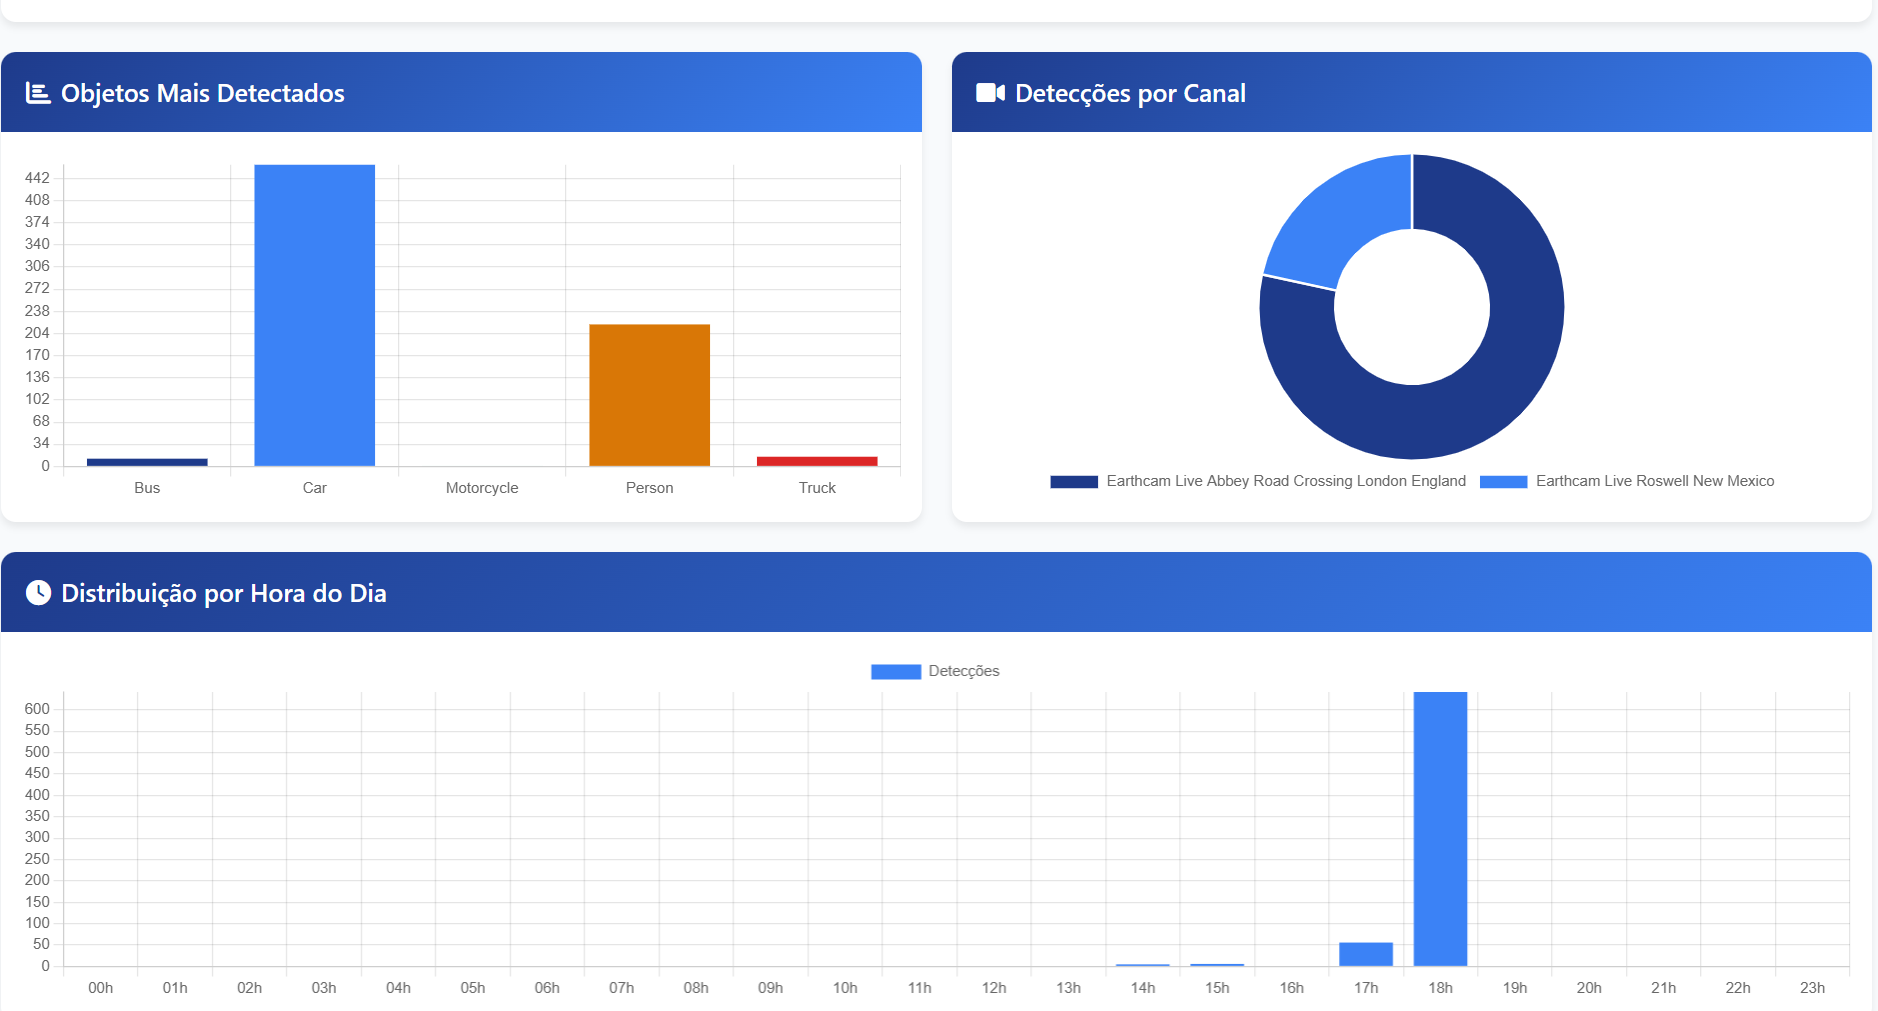Click the small bar at 15h

1217,965
